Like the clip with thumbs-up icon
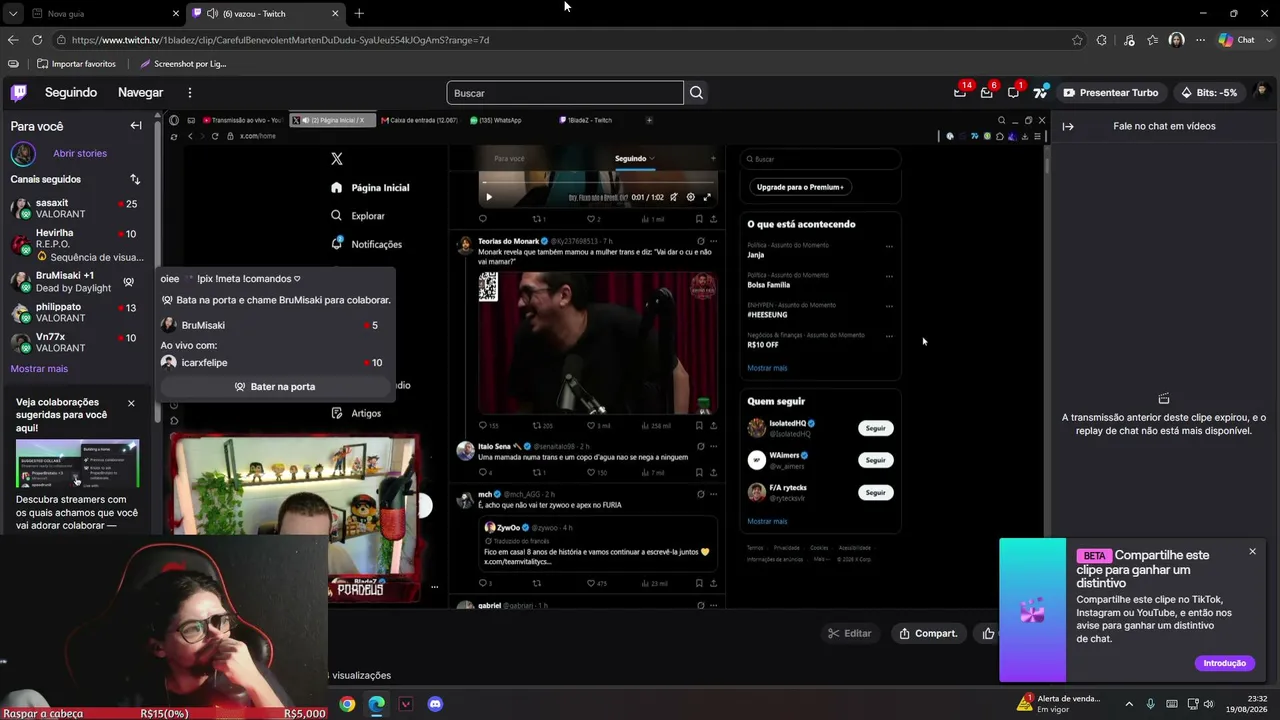 (x=989, y=633)
